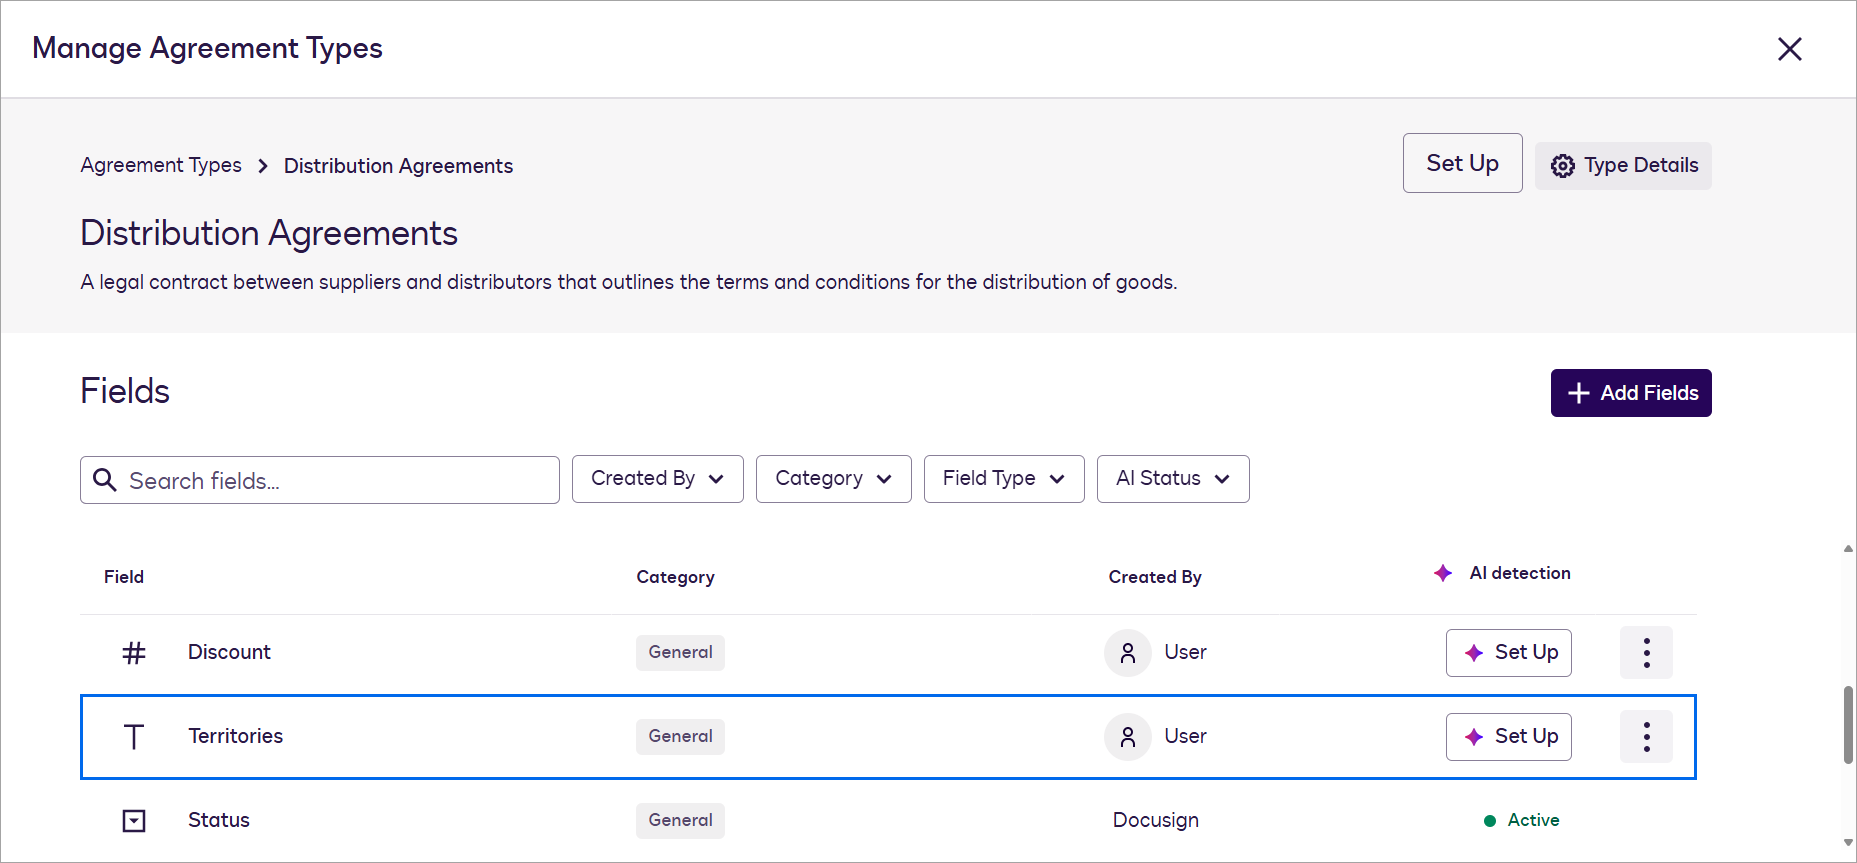
Task: Click the General tag in Status row
Action: pyautogui.click(x=680, y=821)
